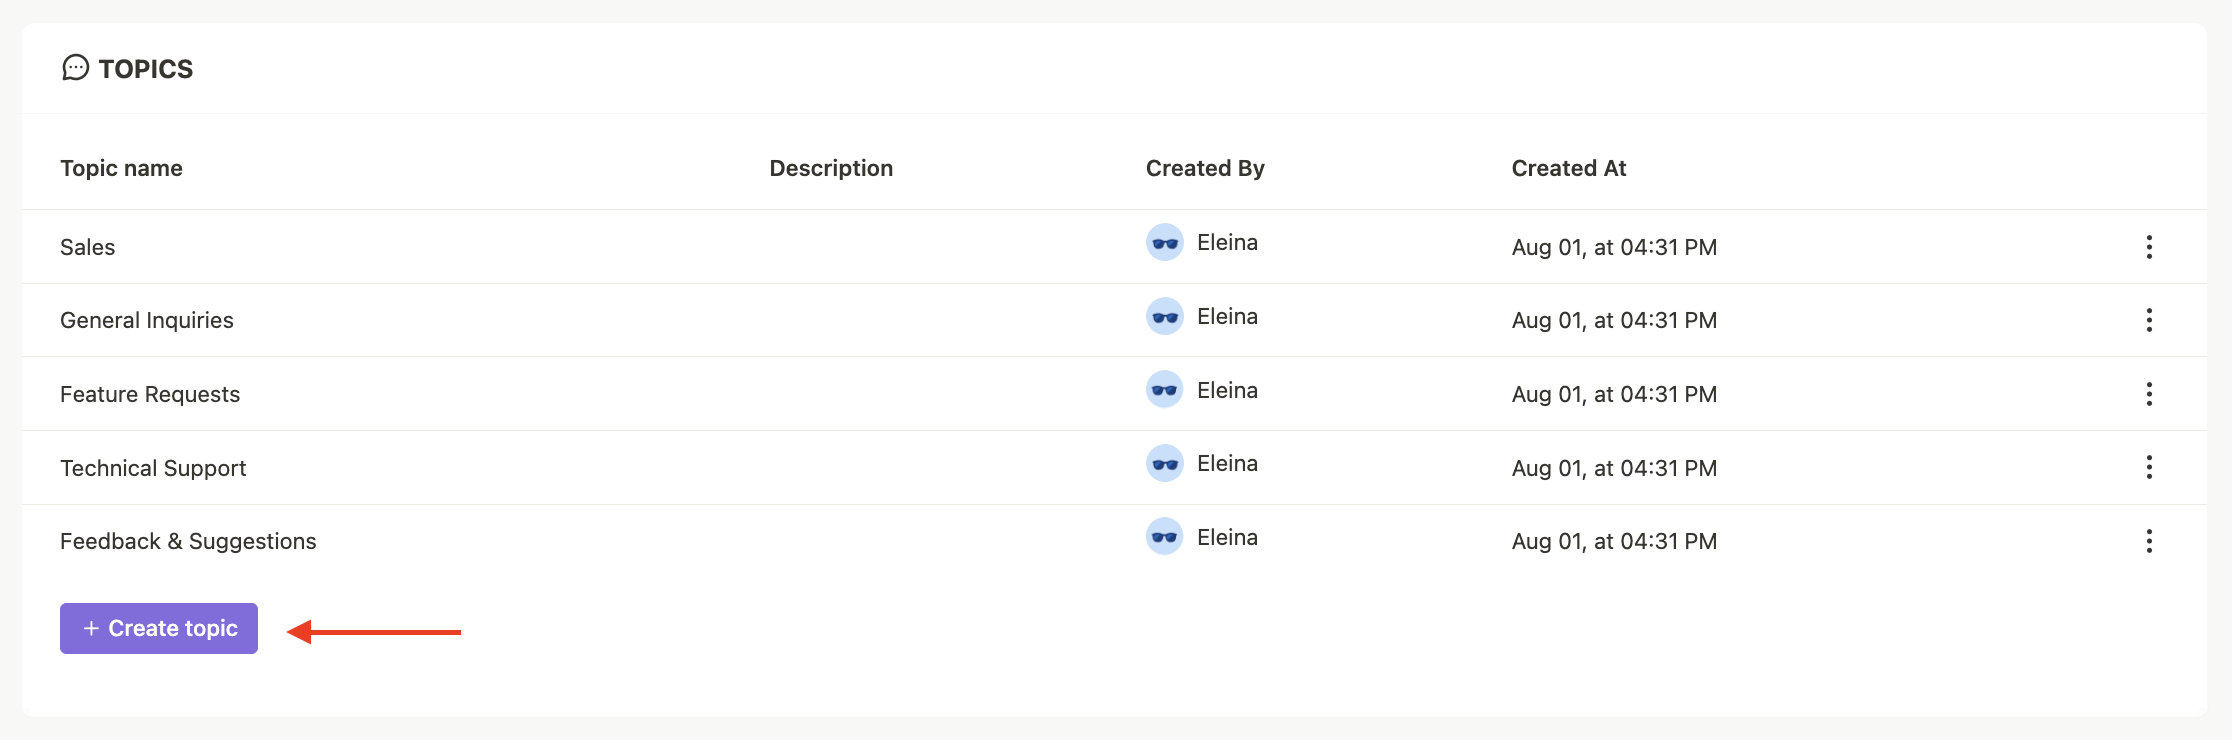The image size is (2232, 740).
Task: Click Eleina's avatar in the Technical Support row
Action: point(1165,463)
